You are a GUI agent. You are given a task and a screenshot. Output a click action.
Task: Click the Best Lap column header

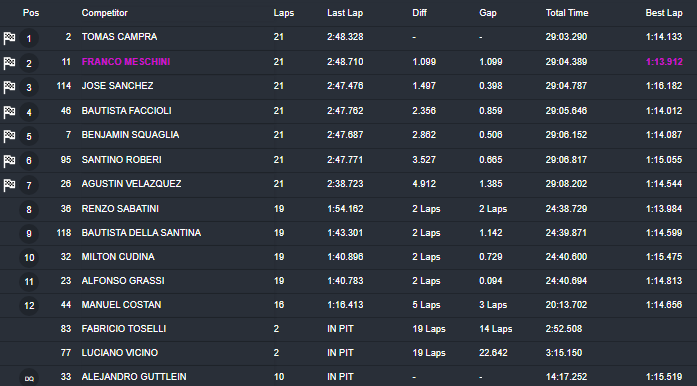[664, 13]
